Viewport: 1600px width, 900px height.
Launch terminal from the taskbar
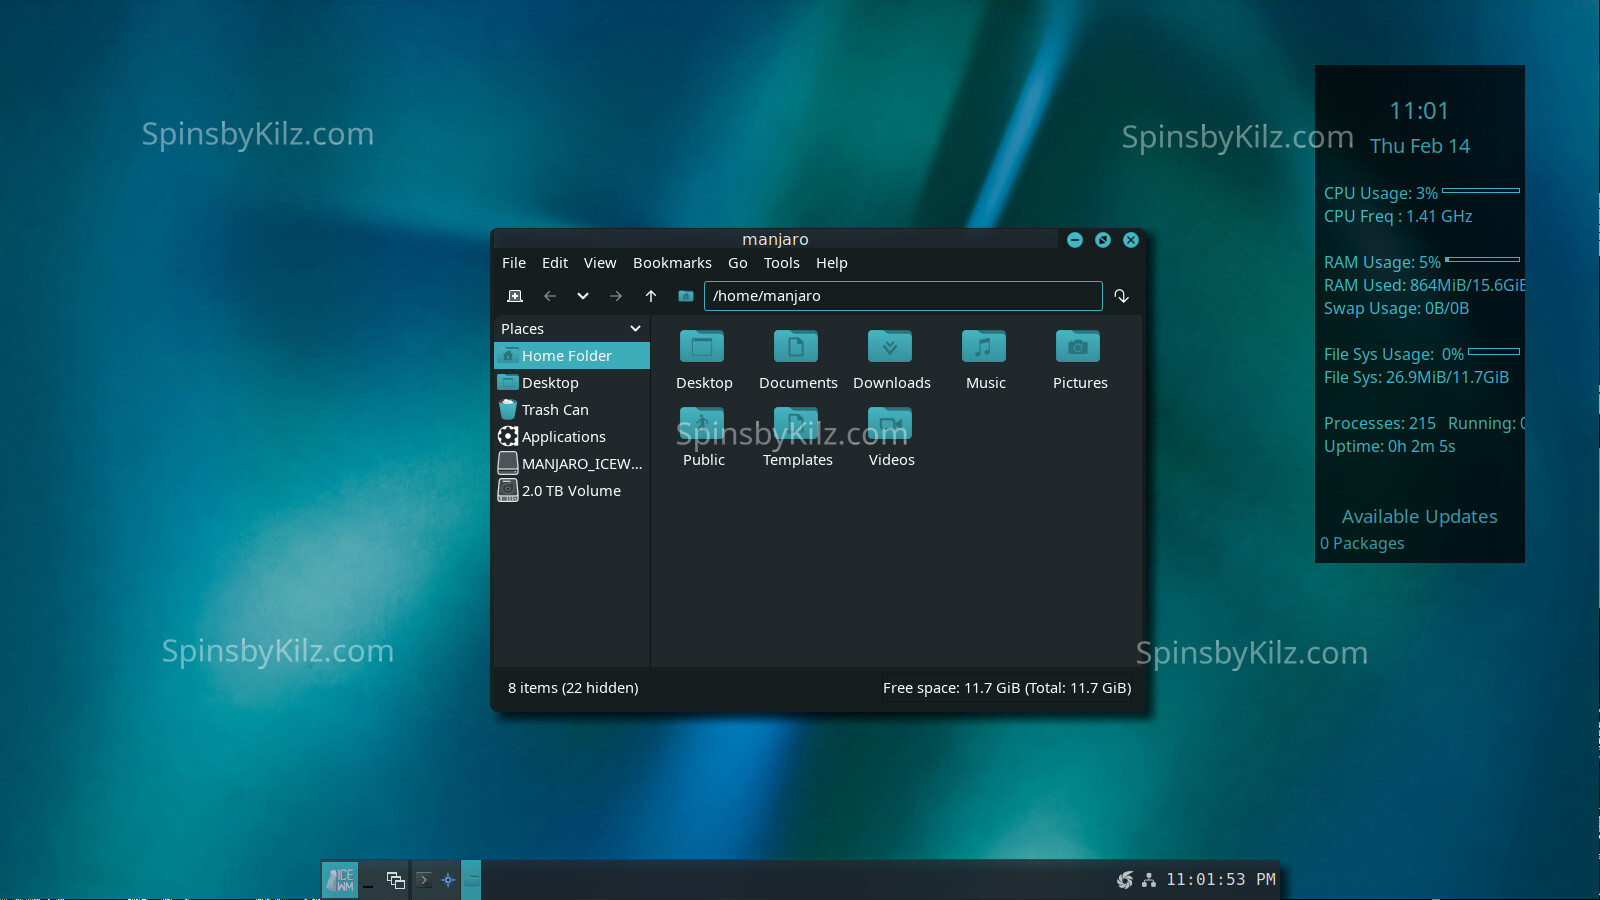coord(424,880)
